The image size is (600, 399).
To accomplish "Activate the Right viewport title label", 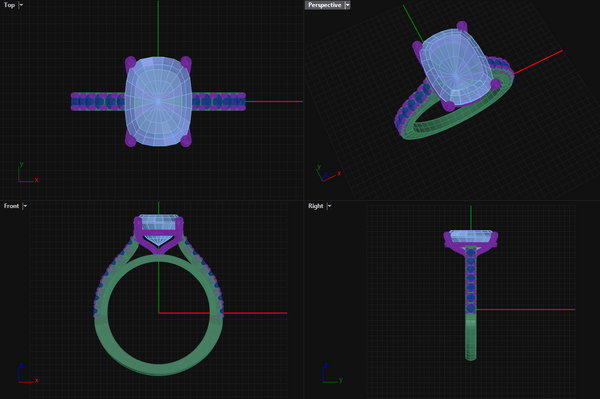I will (316, 206).
